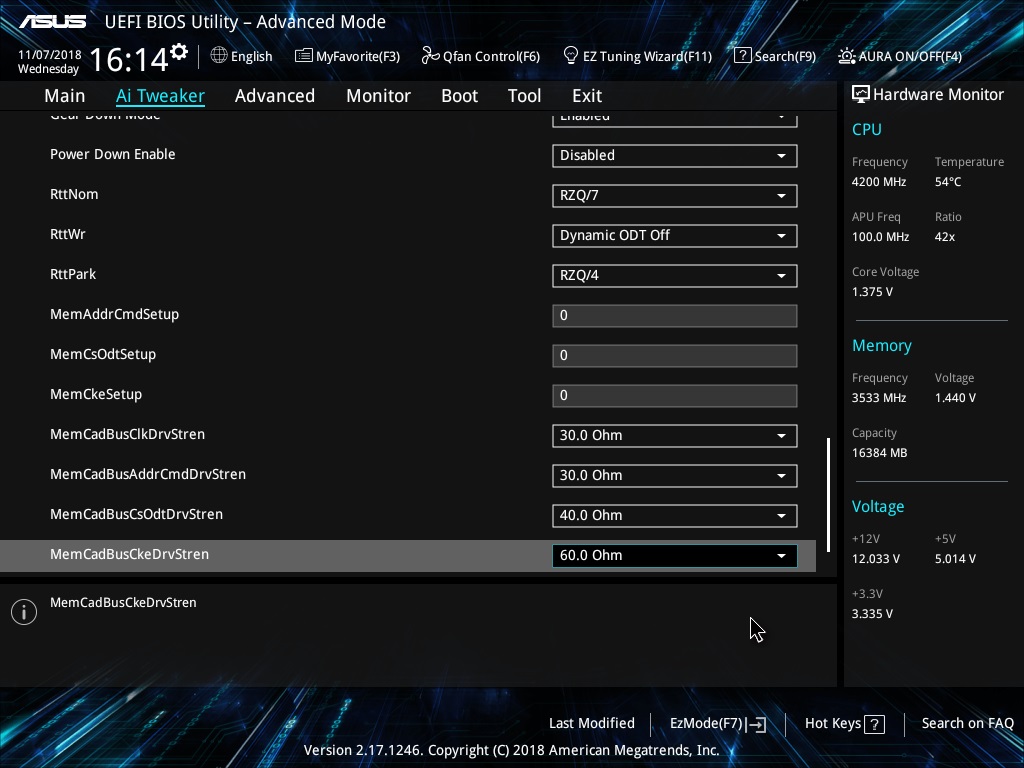This screenshot has width=1024, height=768.
Task: Select the MemCadBusClkDrvStren label
Action: (x=127, y=434)
